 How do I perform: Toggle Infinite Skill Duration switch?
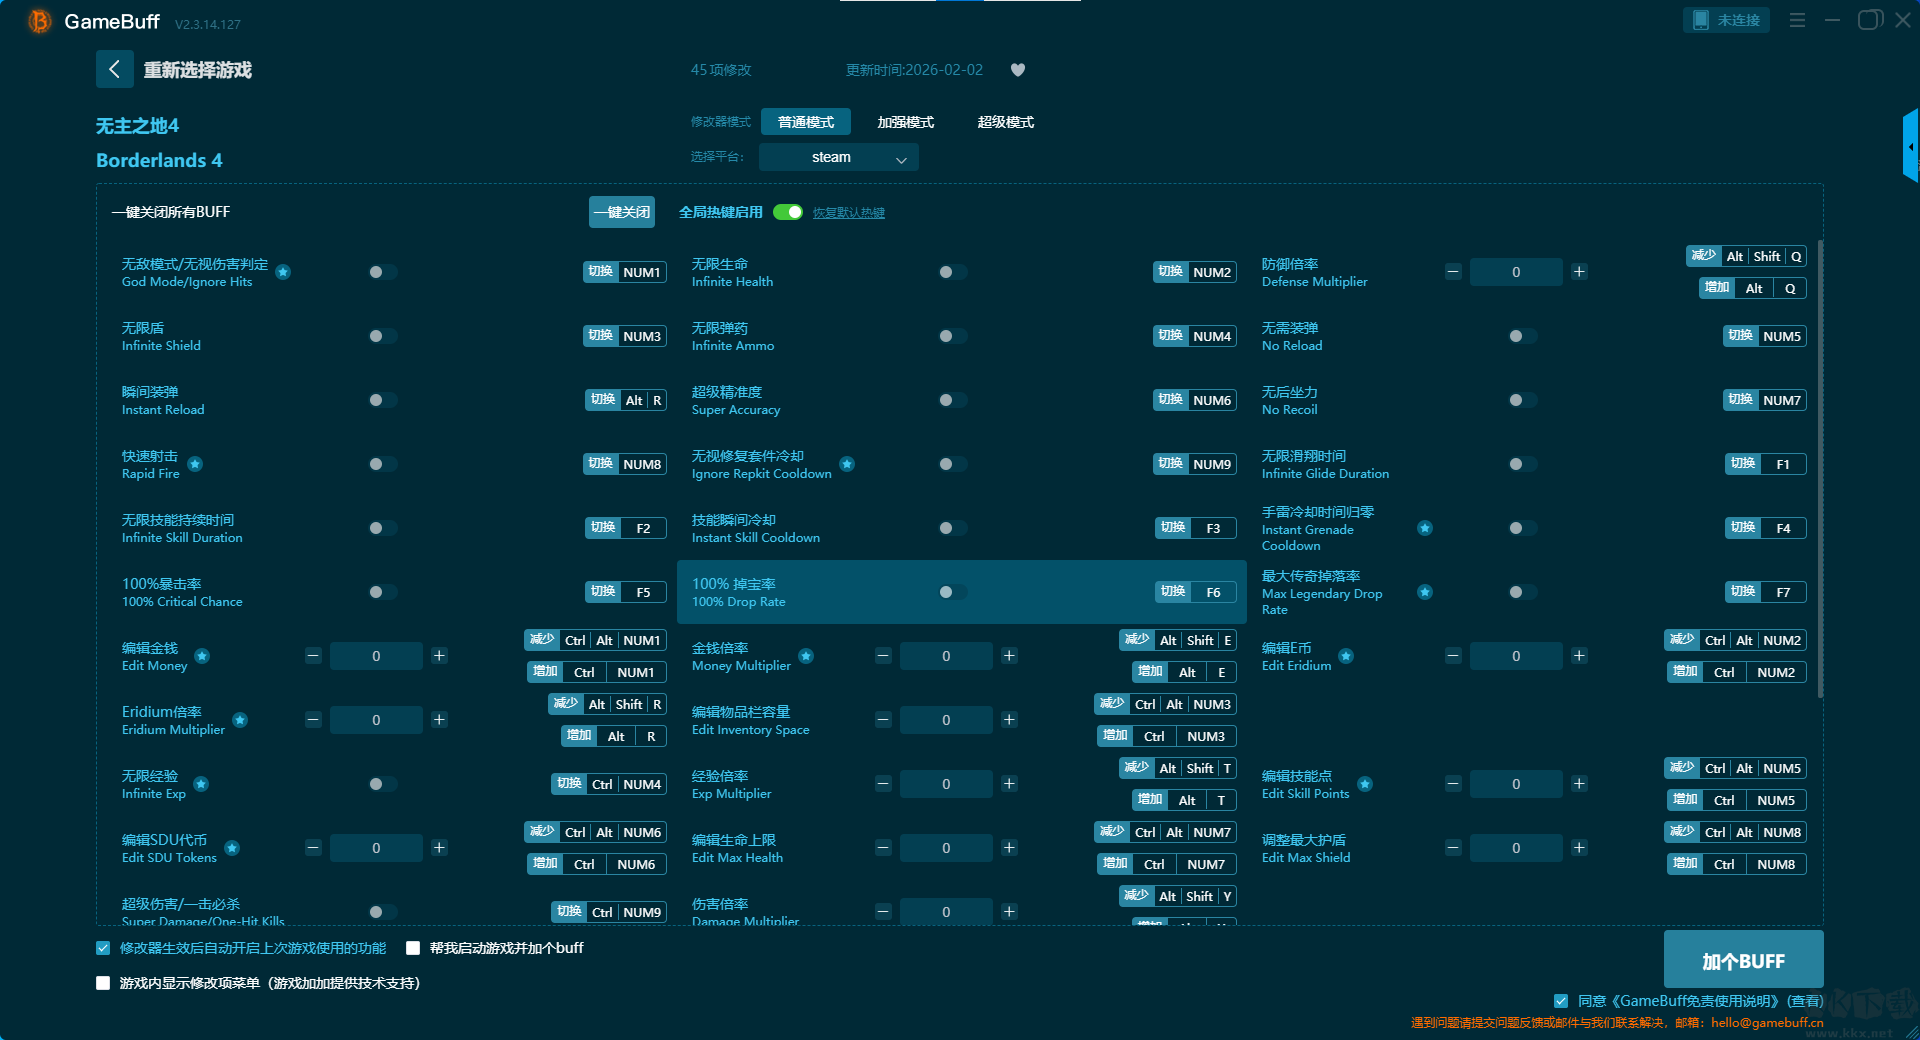[381, 528]
